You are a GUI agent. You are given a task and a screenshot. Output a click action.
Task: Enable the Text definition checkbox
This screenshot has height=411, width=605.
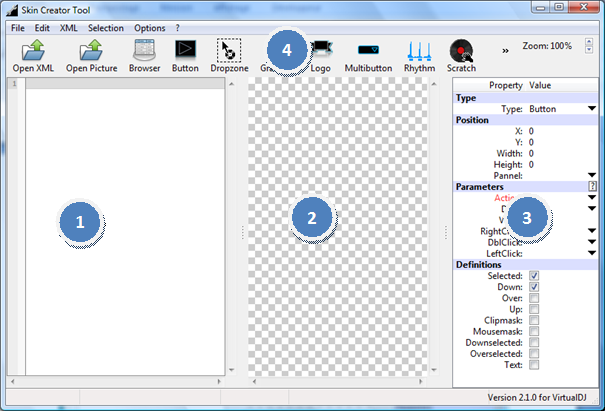(x=534, y=365)
